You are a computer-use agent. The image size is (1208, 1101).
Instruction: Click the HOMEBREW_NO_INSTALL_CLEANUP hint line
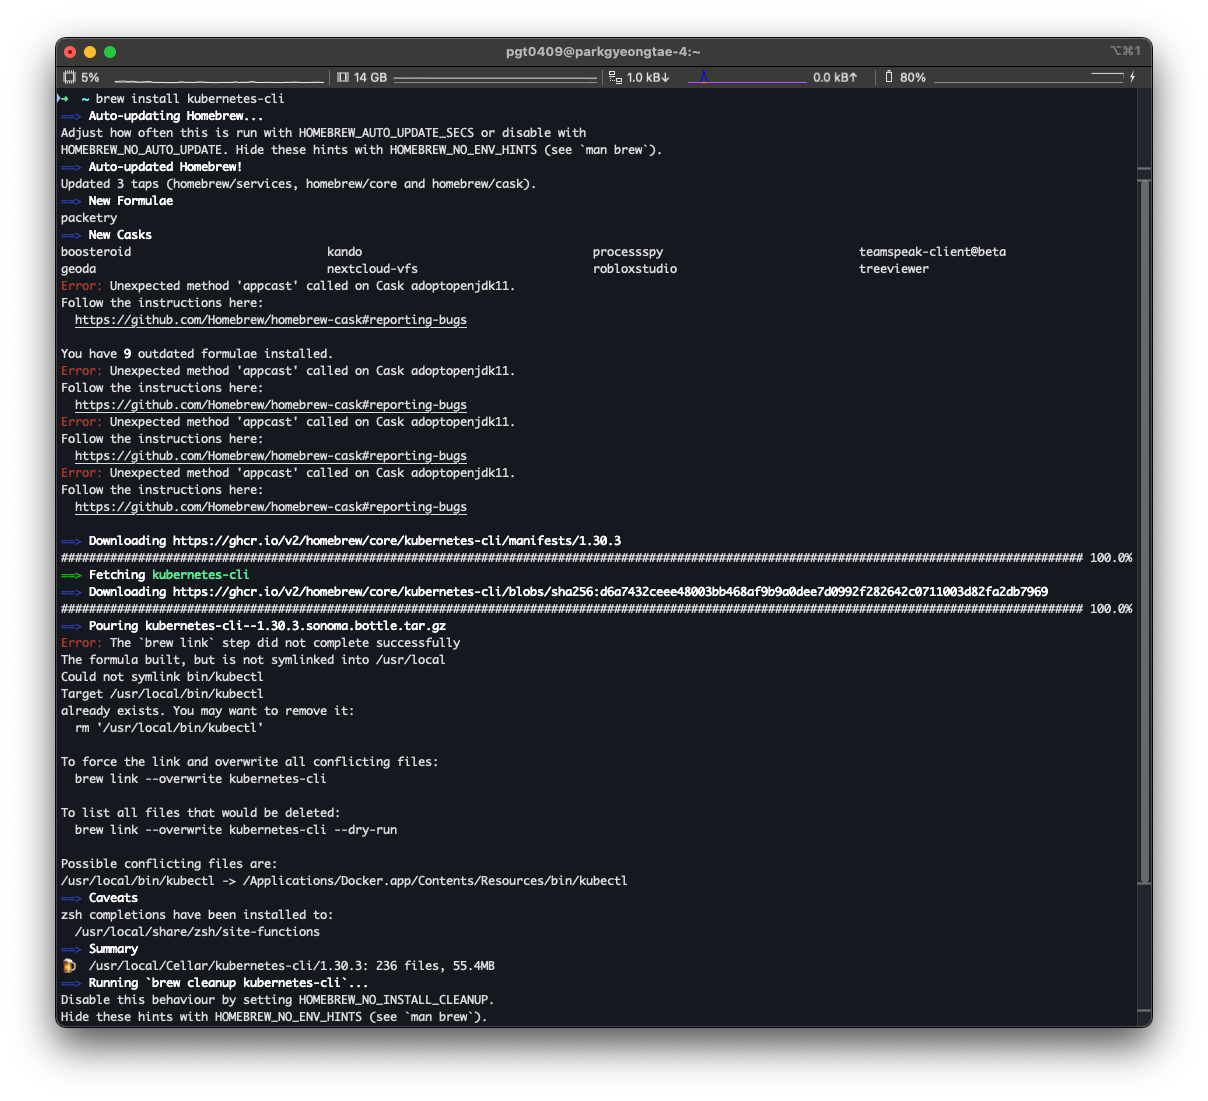[x=277, y=1000]
